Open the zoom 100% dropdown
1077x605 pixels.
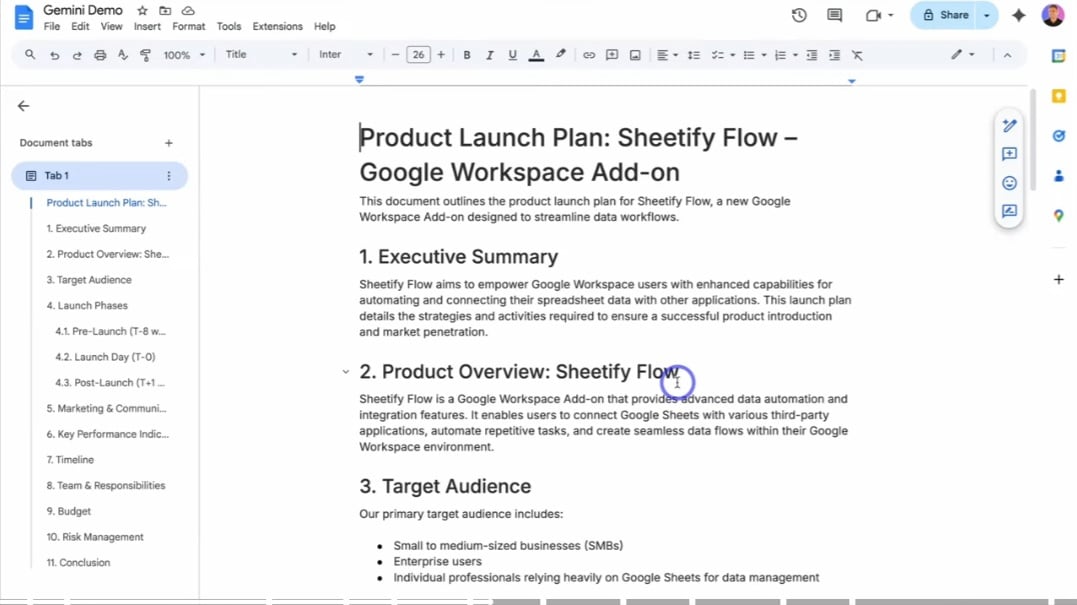(x=183, y=55)
